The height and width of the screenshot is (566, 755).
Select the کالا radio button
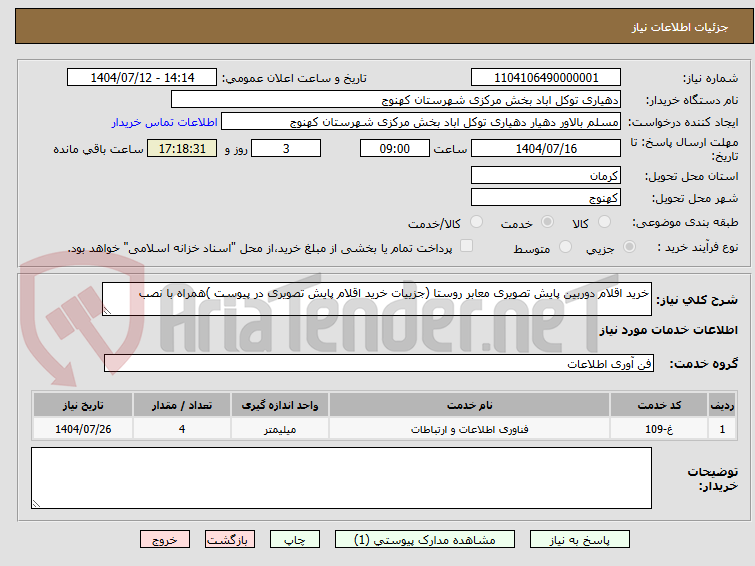[x=604, y=222]
